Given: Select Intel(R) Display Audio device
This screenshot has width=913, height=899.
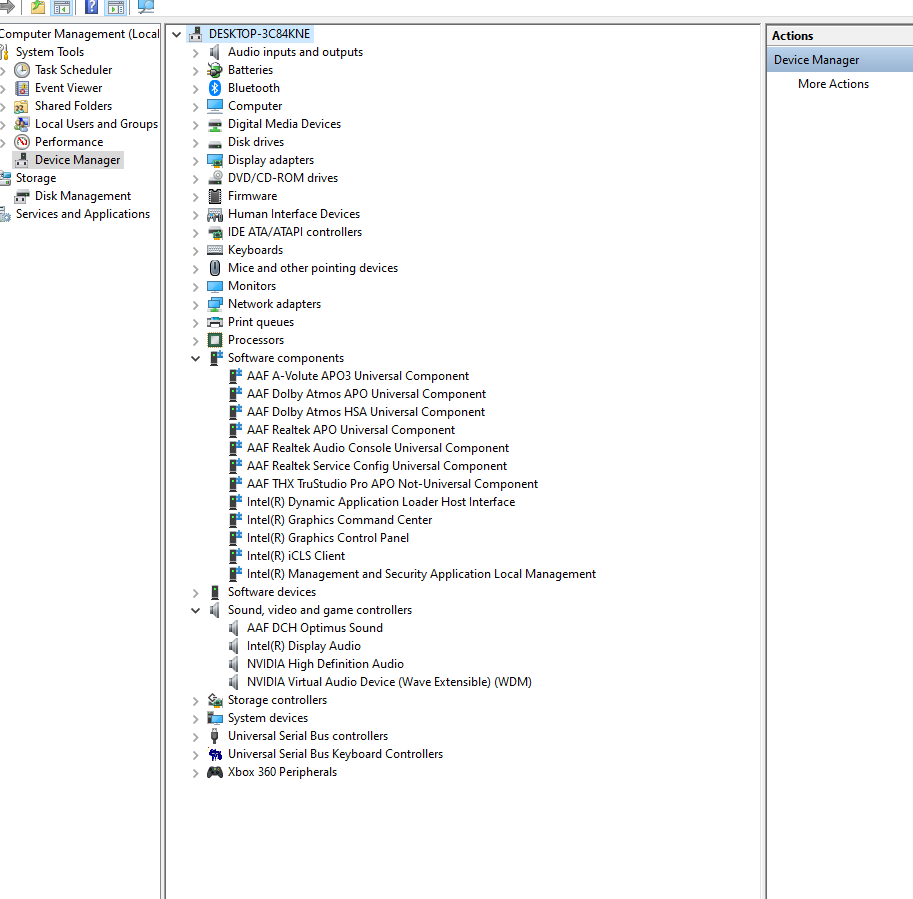Looking at the screenshot, I should (x=304, y=646).
